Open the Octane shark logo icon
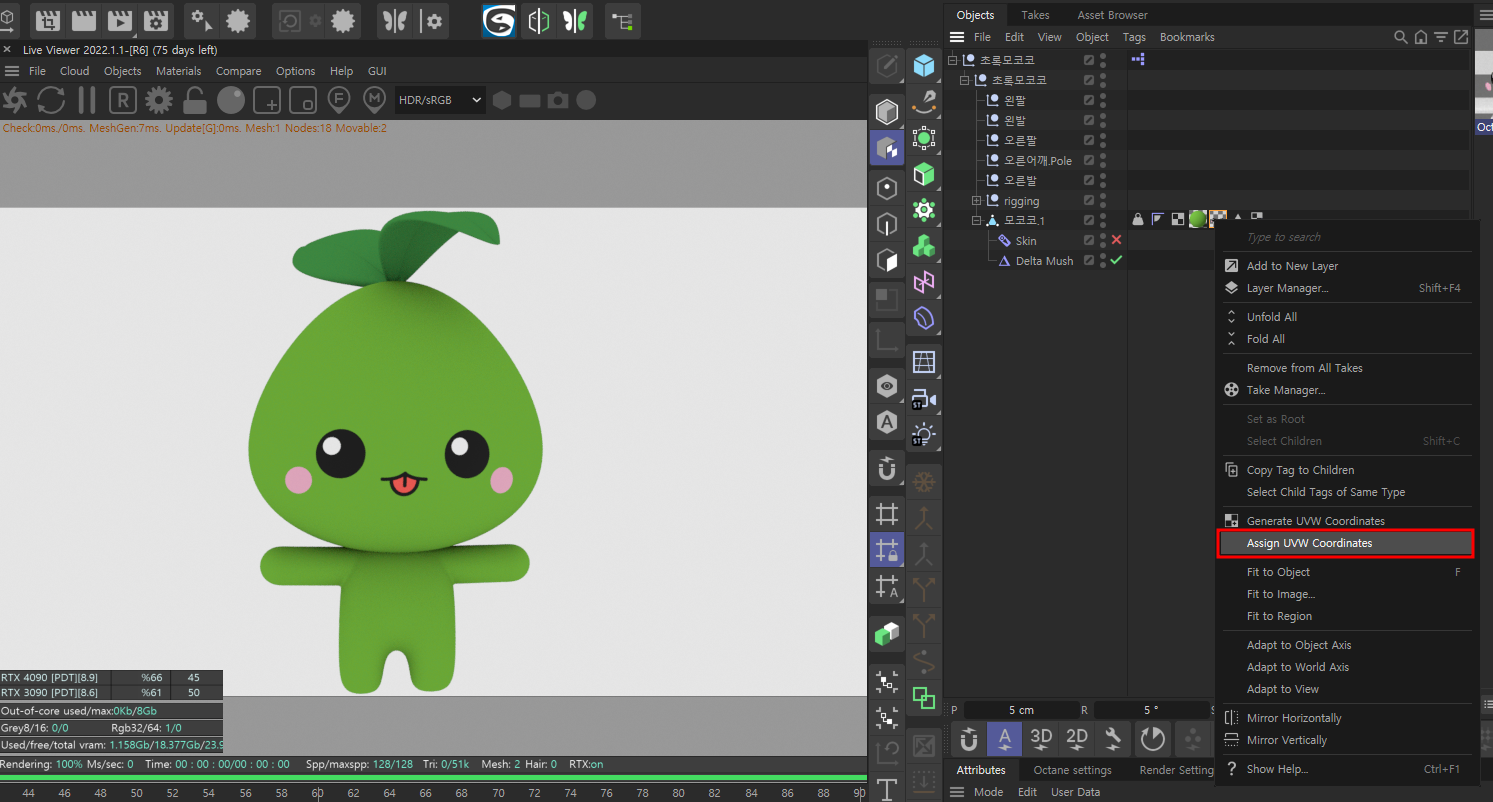Image resolution: width=1493 pixels, height=802 pixels. pos(499,20)
